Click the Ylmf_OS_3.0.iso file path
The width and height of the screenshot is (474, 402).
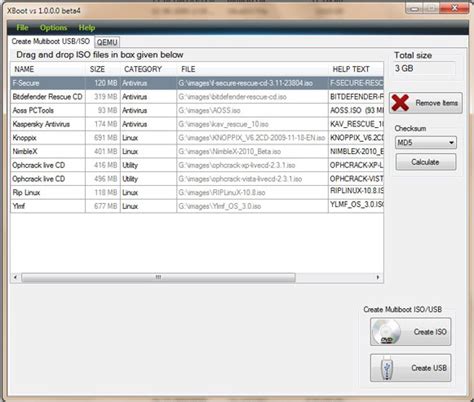[220, 206]
